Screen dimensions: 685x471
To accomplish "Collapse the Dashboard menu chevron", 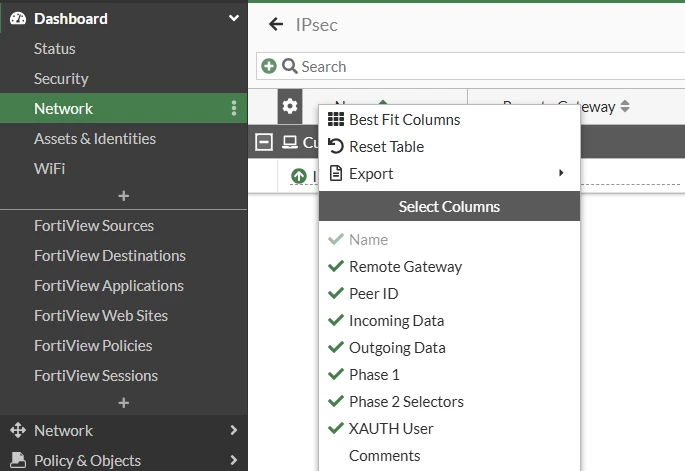I will point(234,18).
